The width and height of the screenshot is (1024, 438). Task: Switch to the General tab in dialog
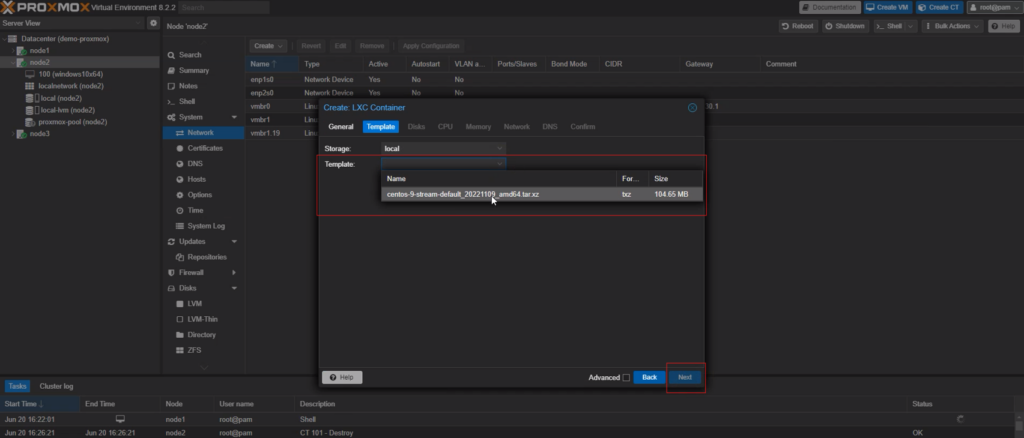point(341,127)
